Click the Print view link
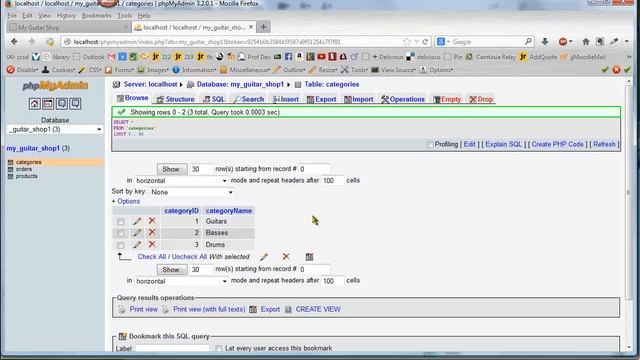This screenshot has height=360, width=640. click(143, 309)
